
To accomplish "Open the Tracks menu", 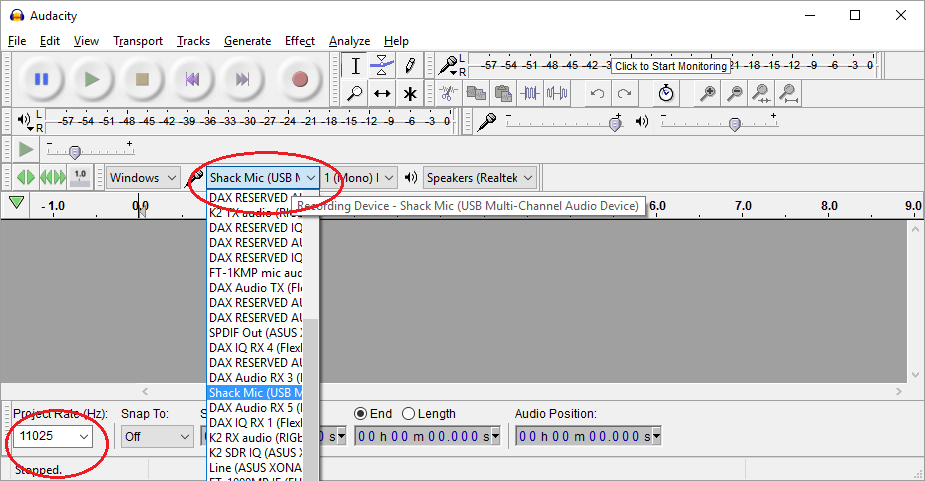I will coord(193,41).
